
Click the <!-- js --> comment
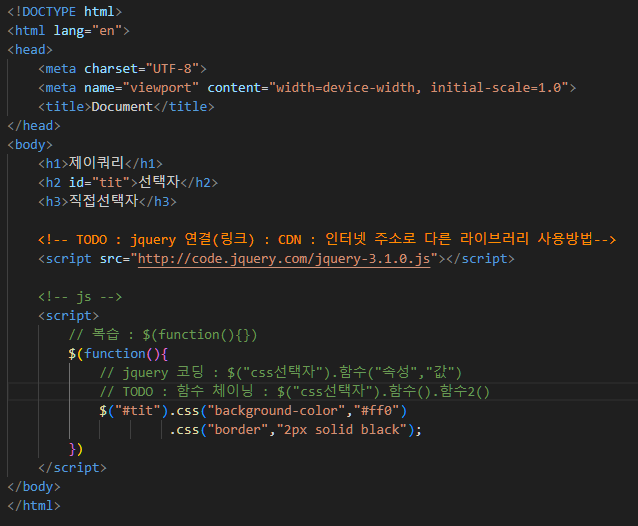[x=80, y=297]
